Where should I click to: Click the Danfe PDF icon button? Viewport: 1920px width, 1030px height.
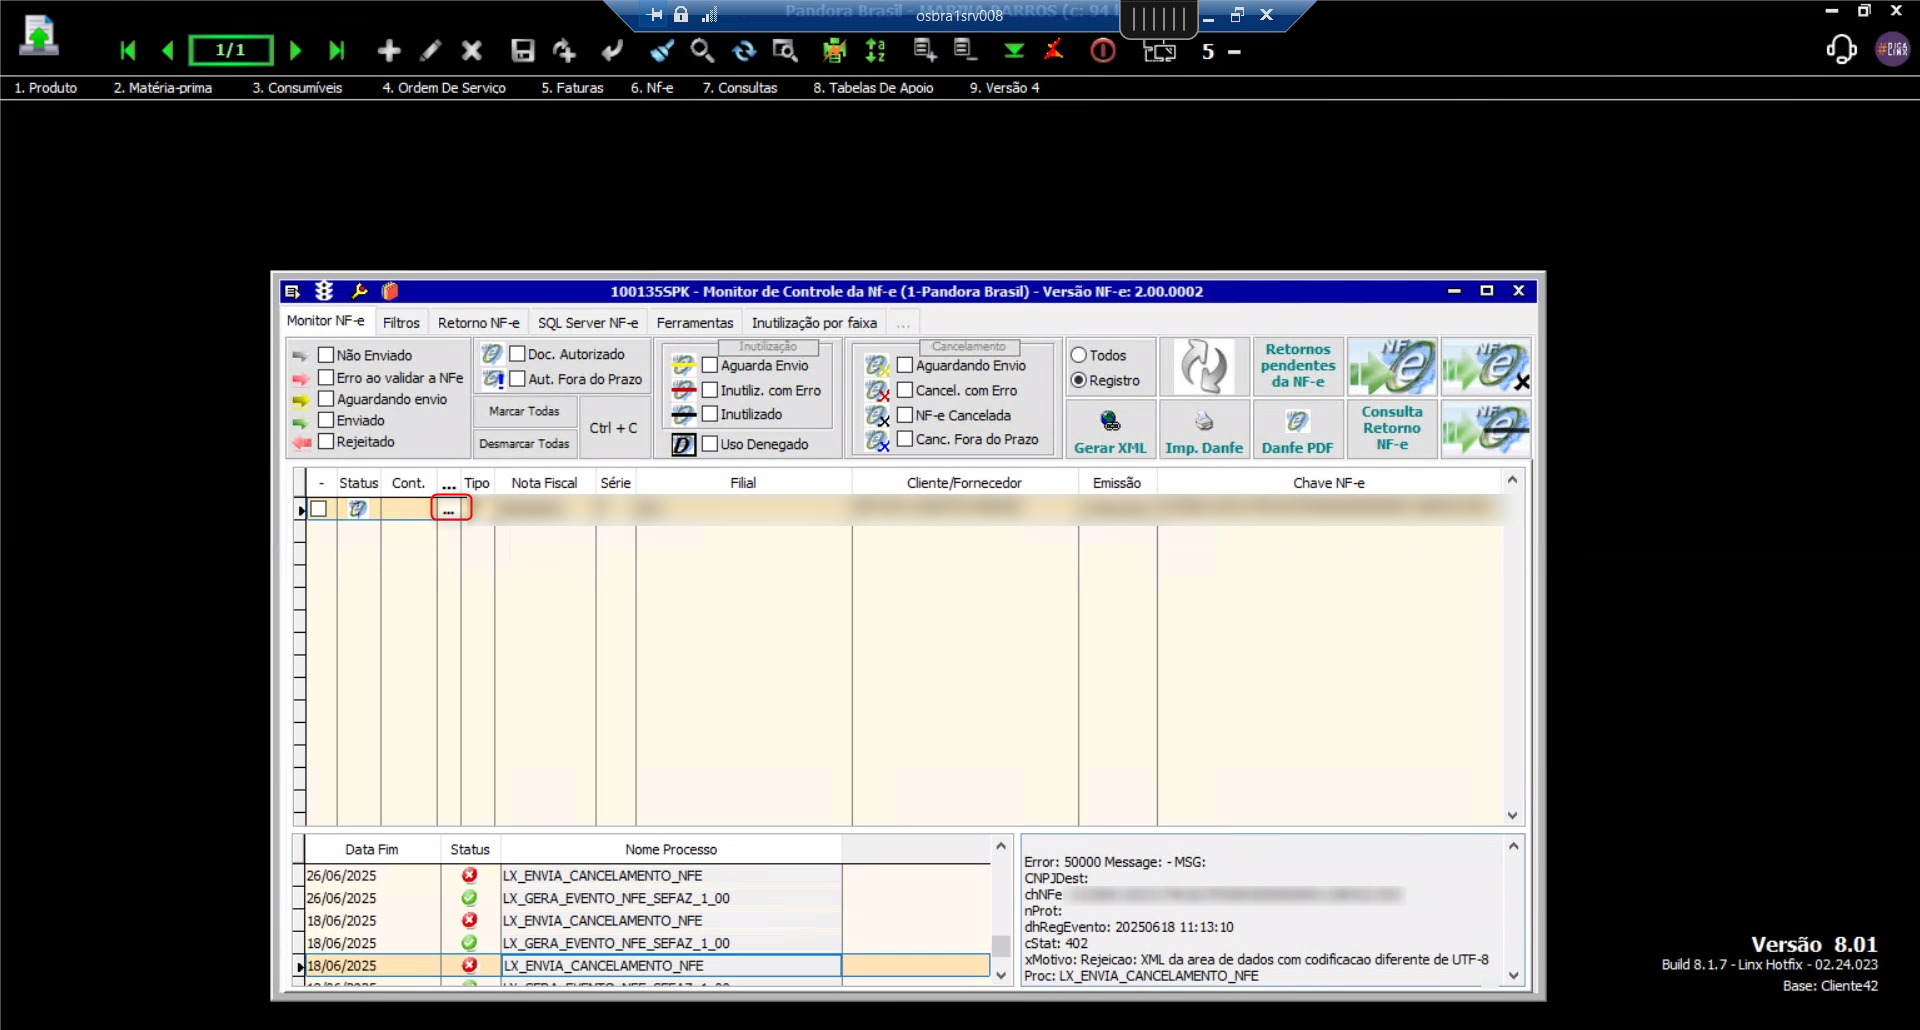[1297, 429]
